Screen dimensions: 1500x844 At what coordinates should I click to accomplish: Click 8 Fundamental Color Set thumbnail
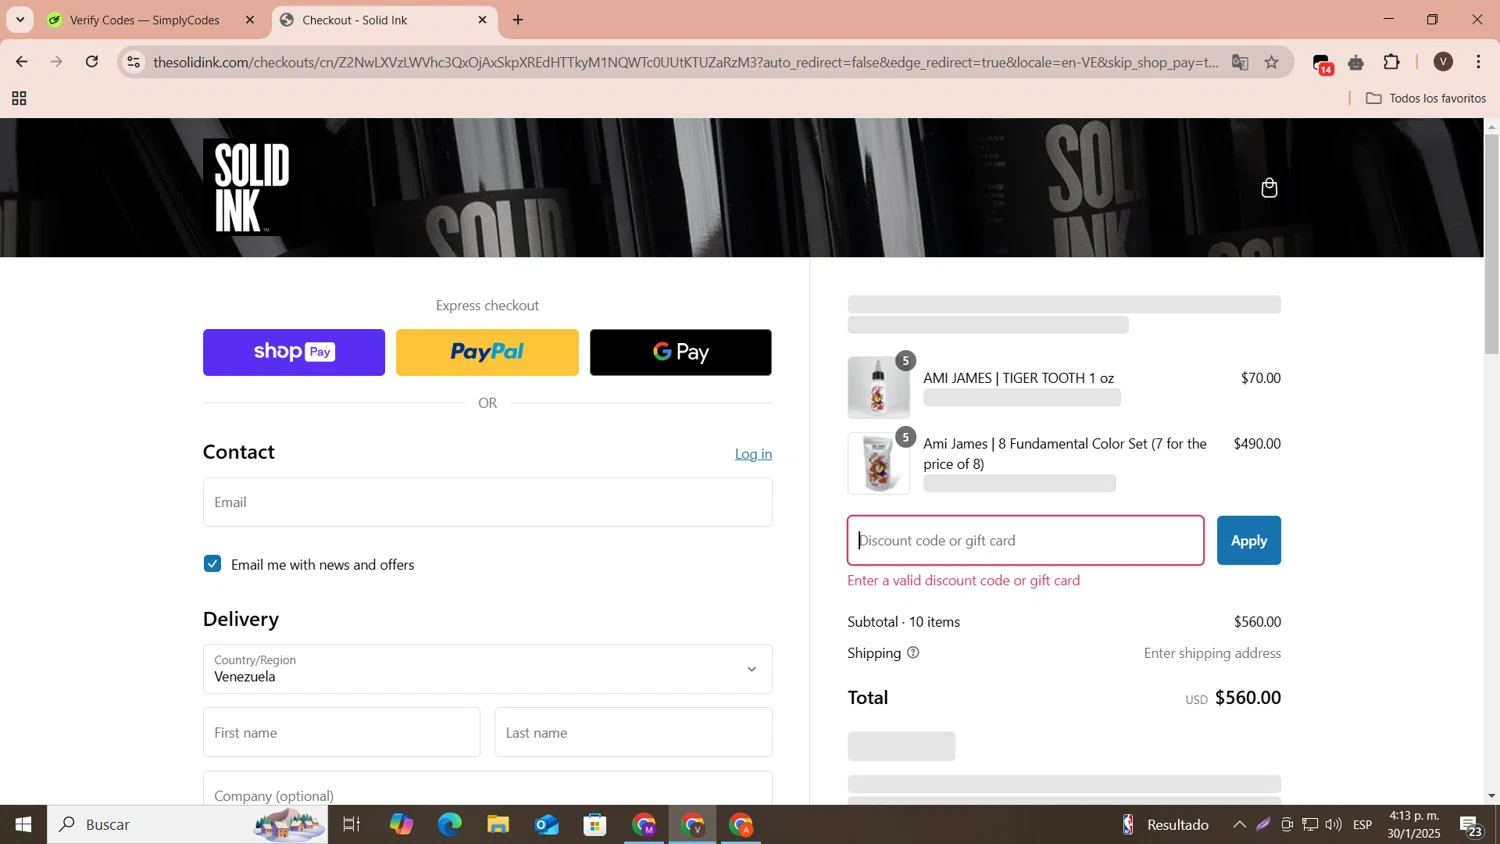(x=879, y=463)
